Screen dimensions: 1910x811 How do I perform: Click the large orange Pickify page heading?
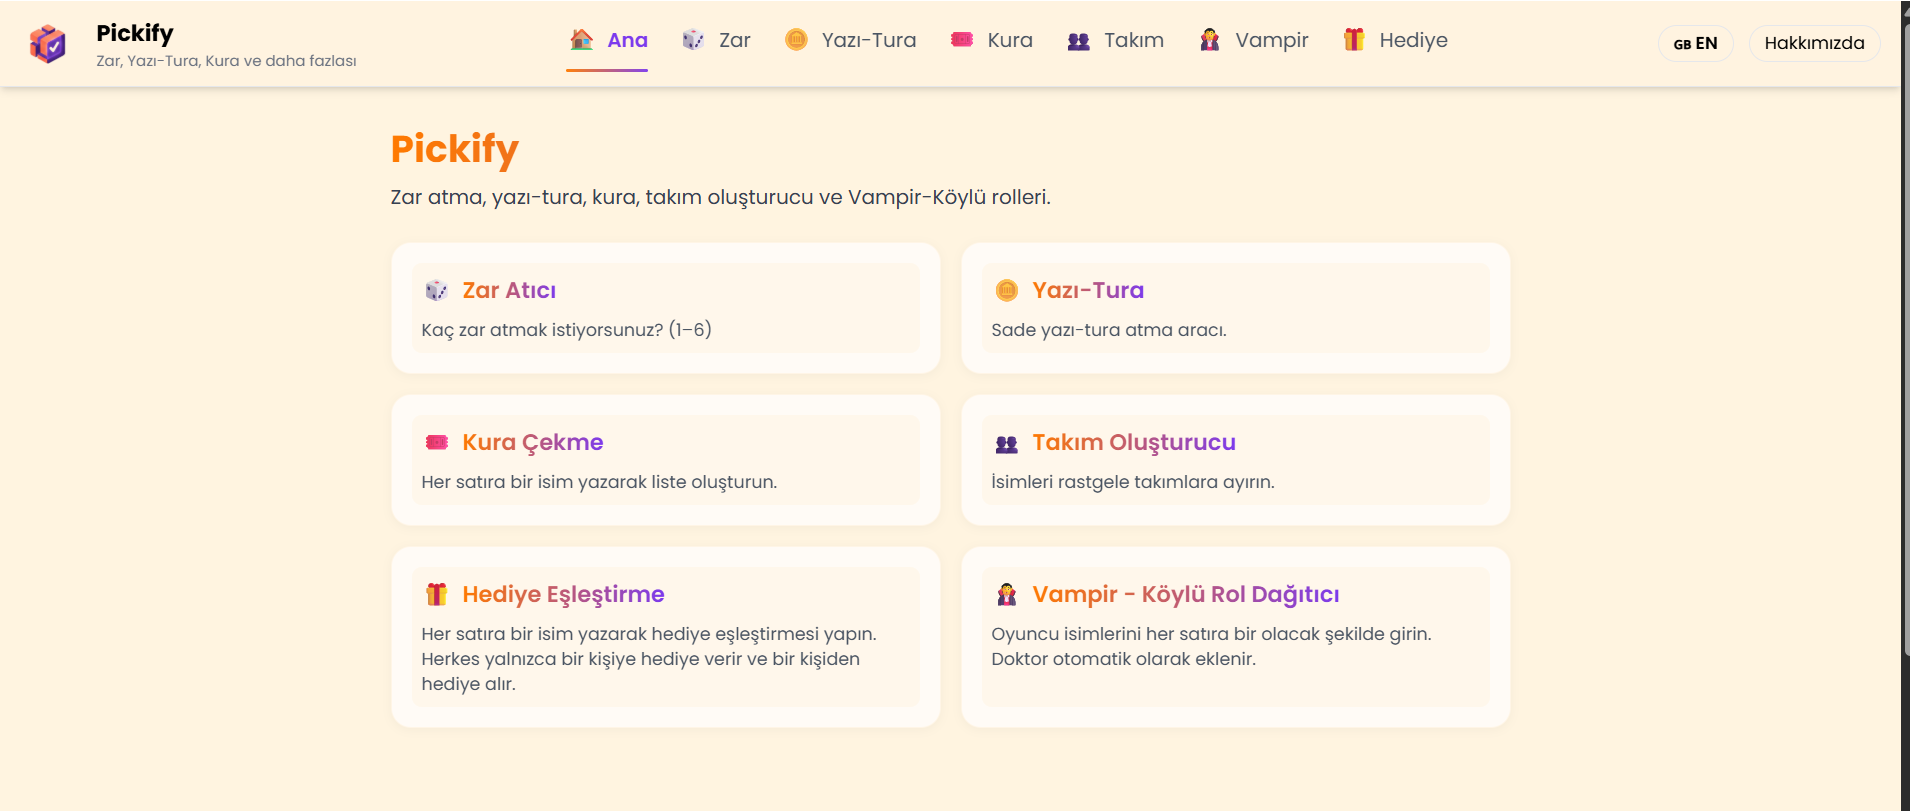(455, 149)
